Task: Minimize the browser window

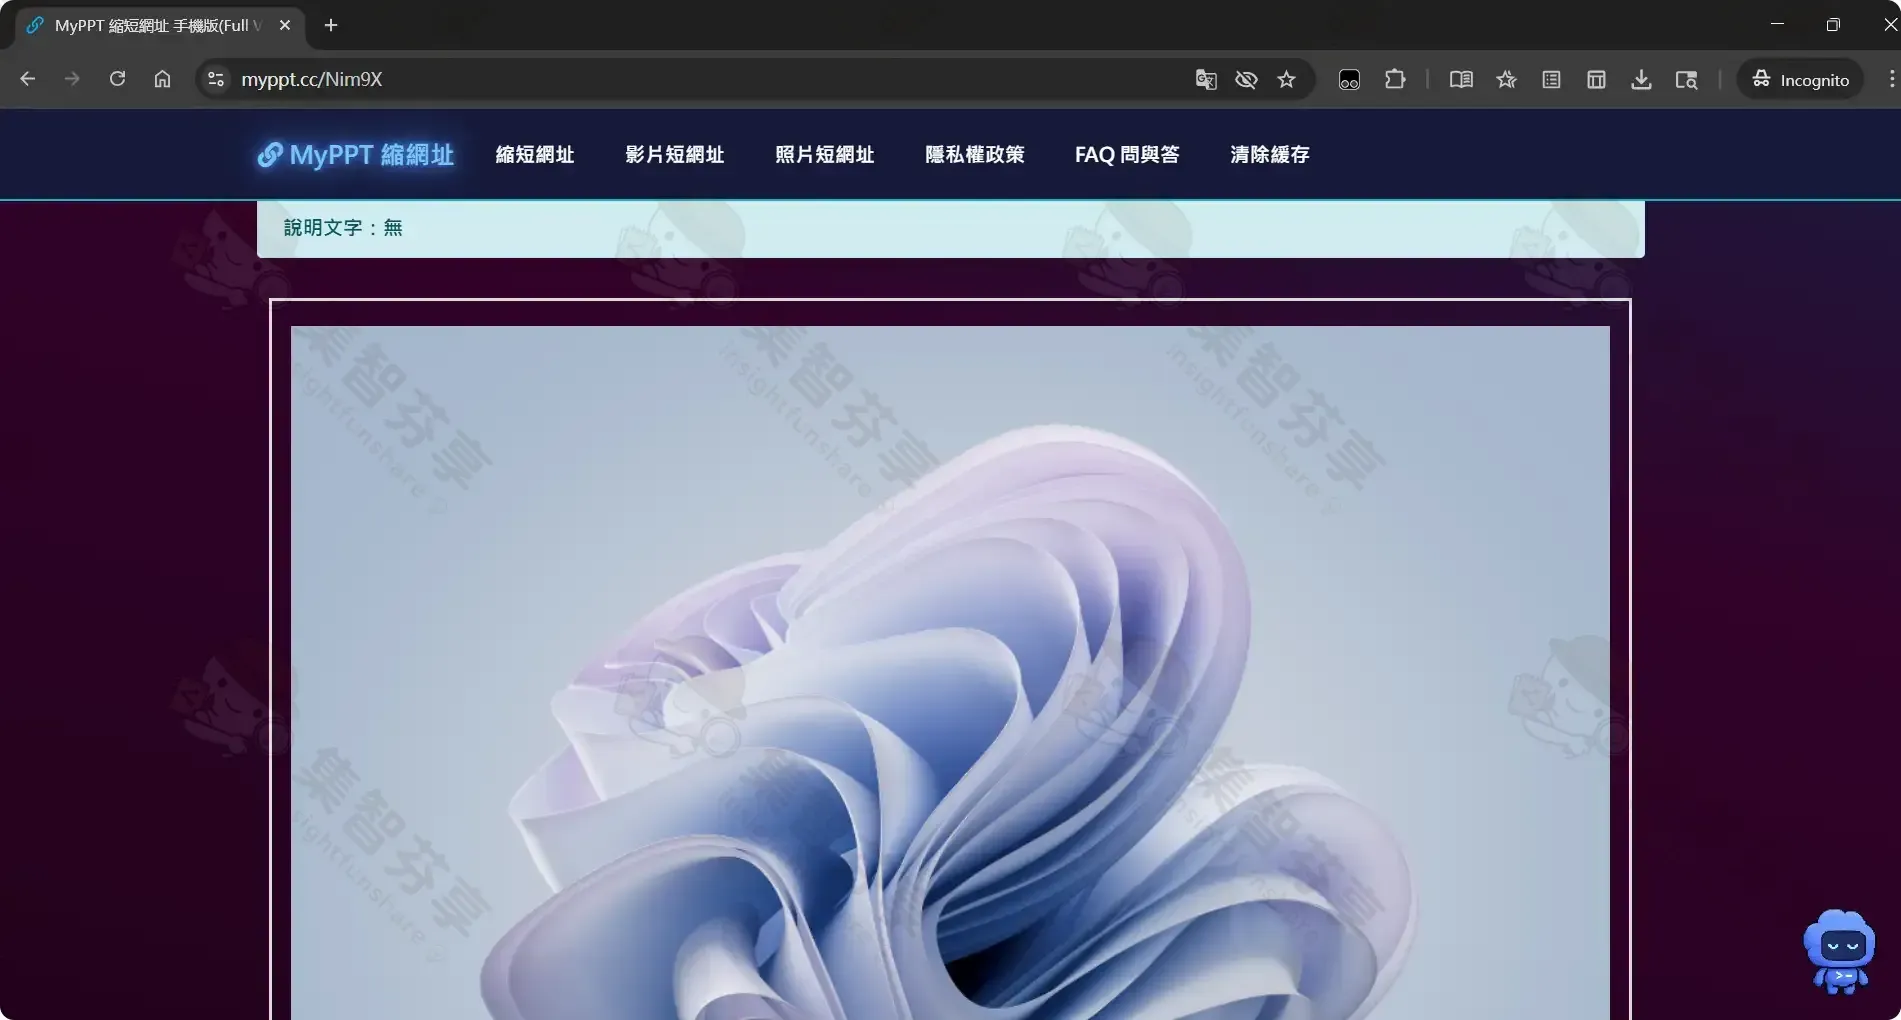Action: pyautogui.click(x=1777, y=24)
